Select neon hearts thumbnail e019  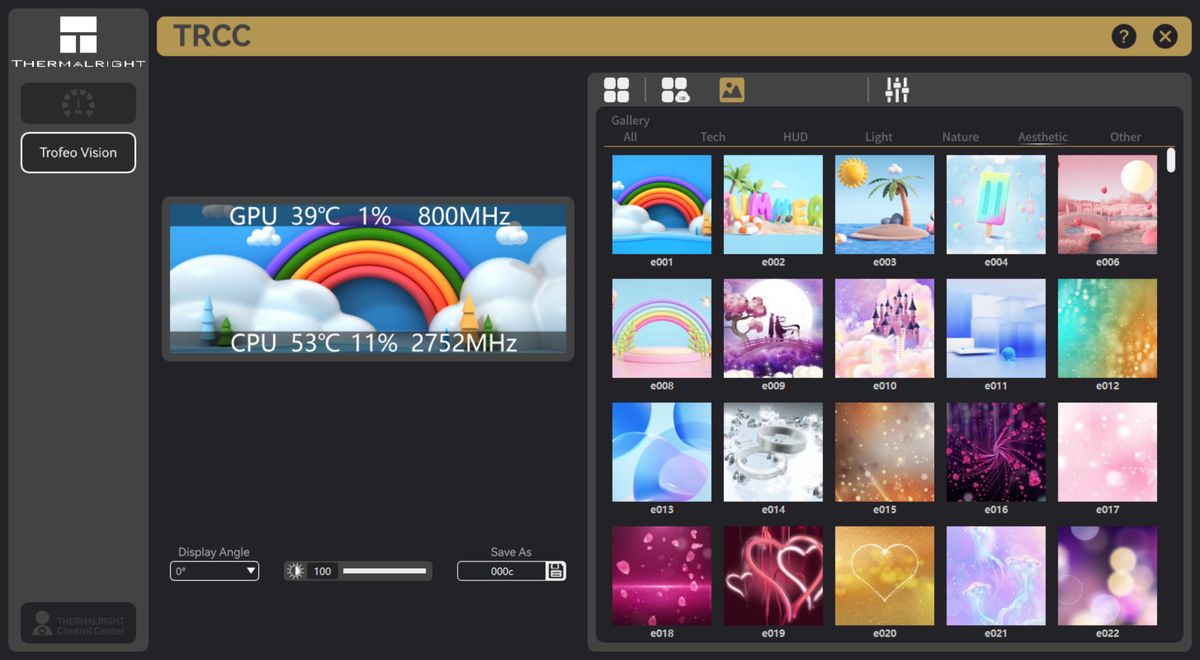773,576
